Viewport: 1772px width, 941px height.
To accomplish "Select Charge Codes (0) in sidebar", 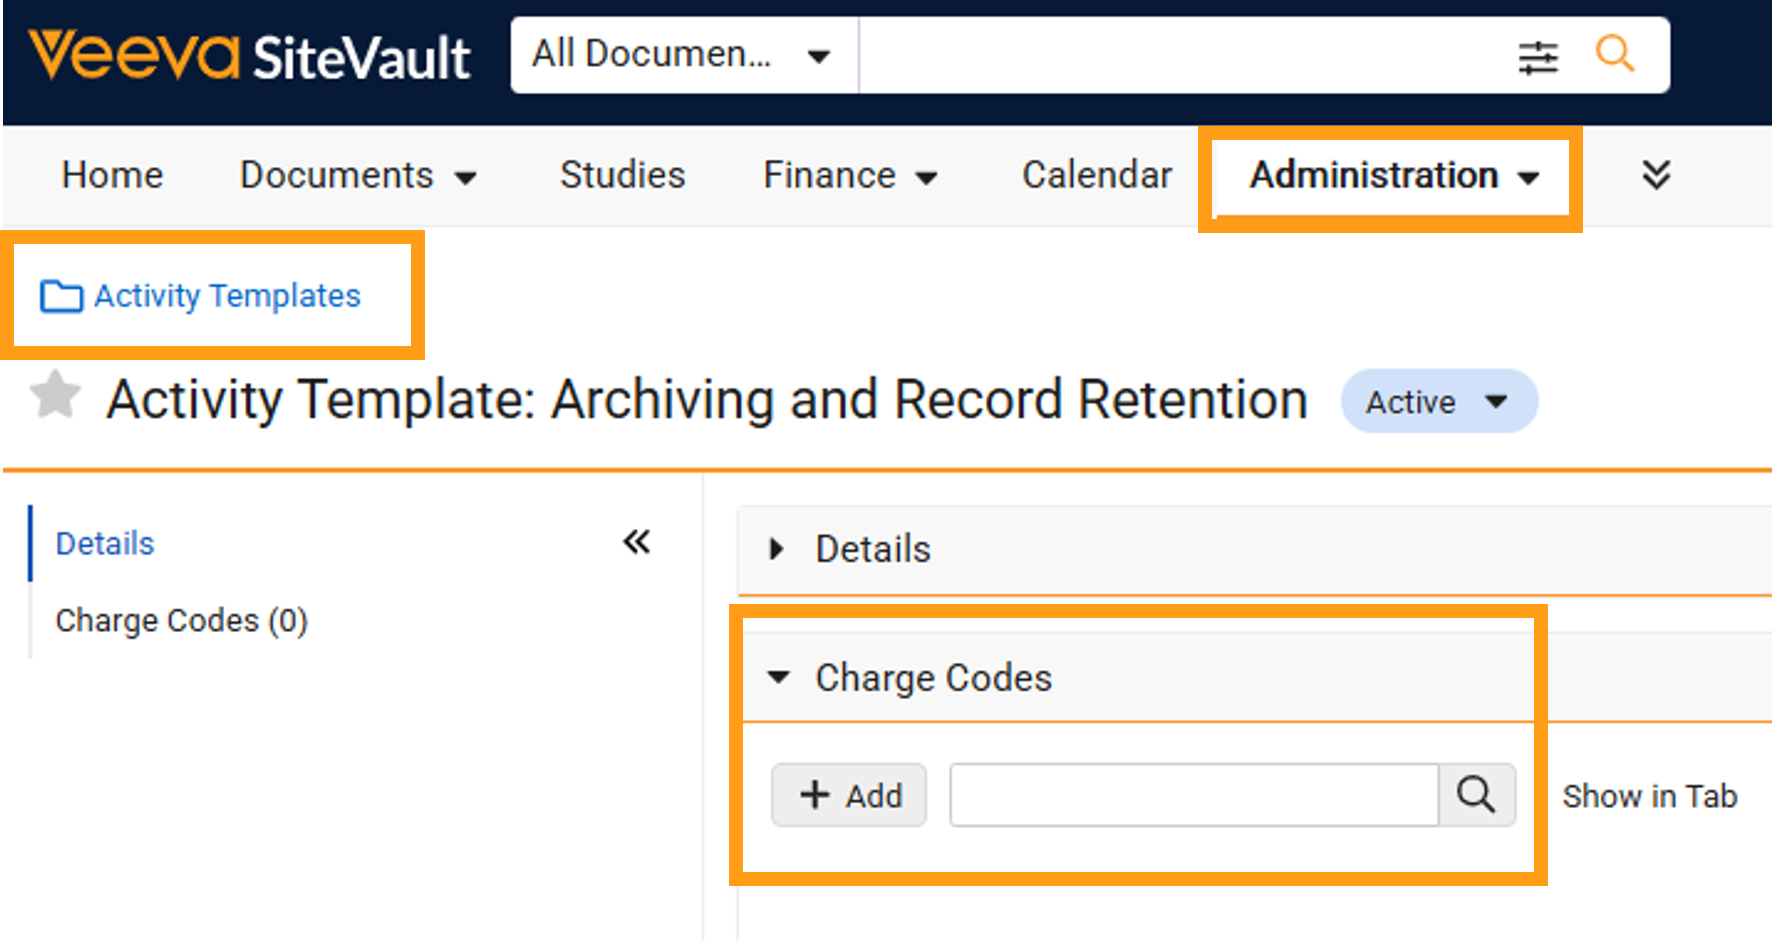I will (181, 620).
